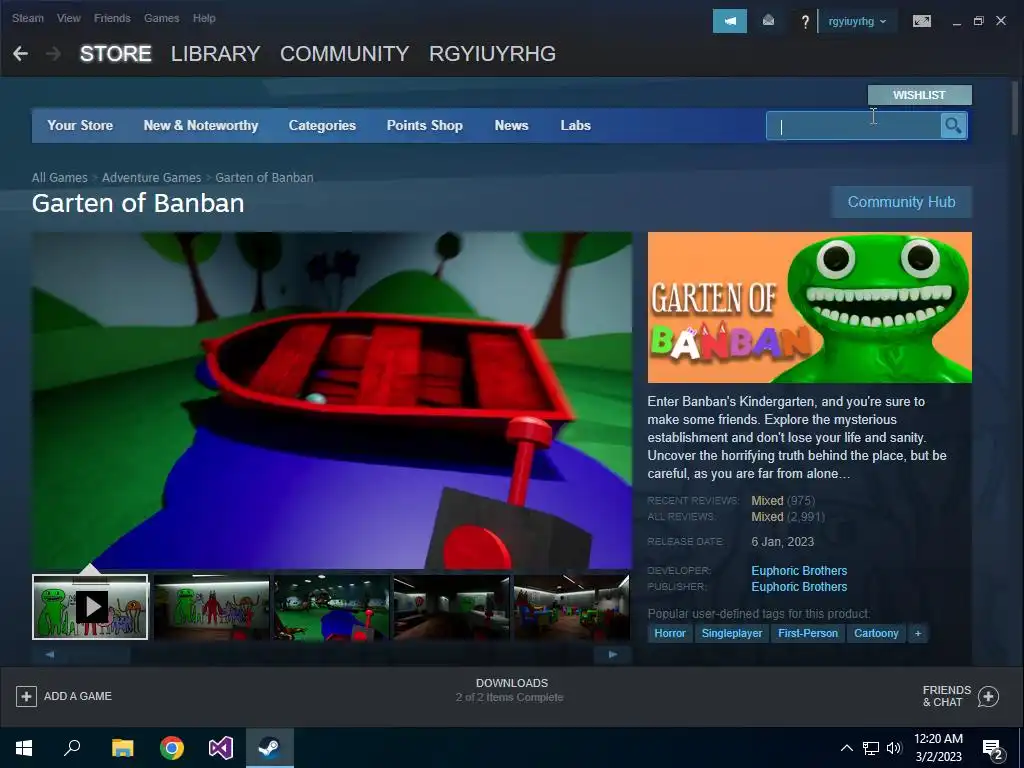Open the Downloads status
The width and height of the screenshot is (1024, 768).
[x=511, y=690]
